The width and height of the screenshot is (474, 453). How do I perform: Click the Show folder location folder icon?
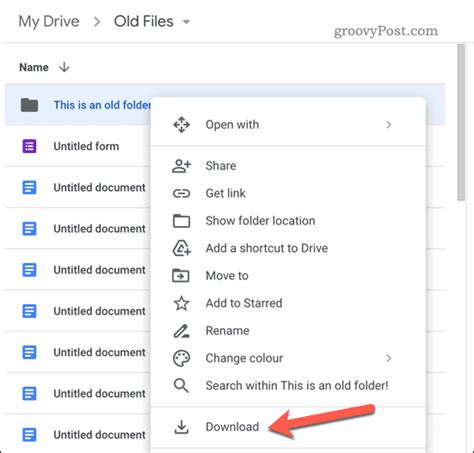click(x=181, y=221)
